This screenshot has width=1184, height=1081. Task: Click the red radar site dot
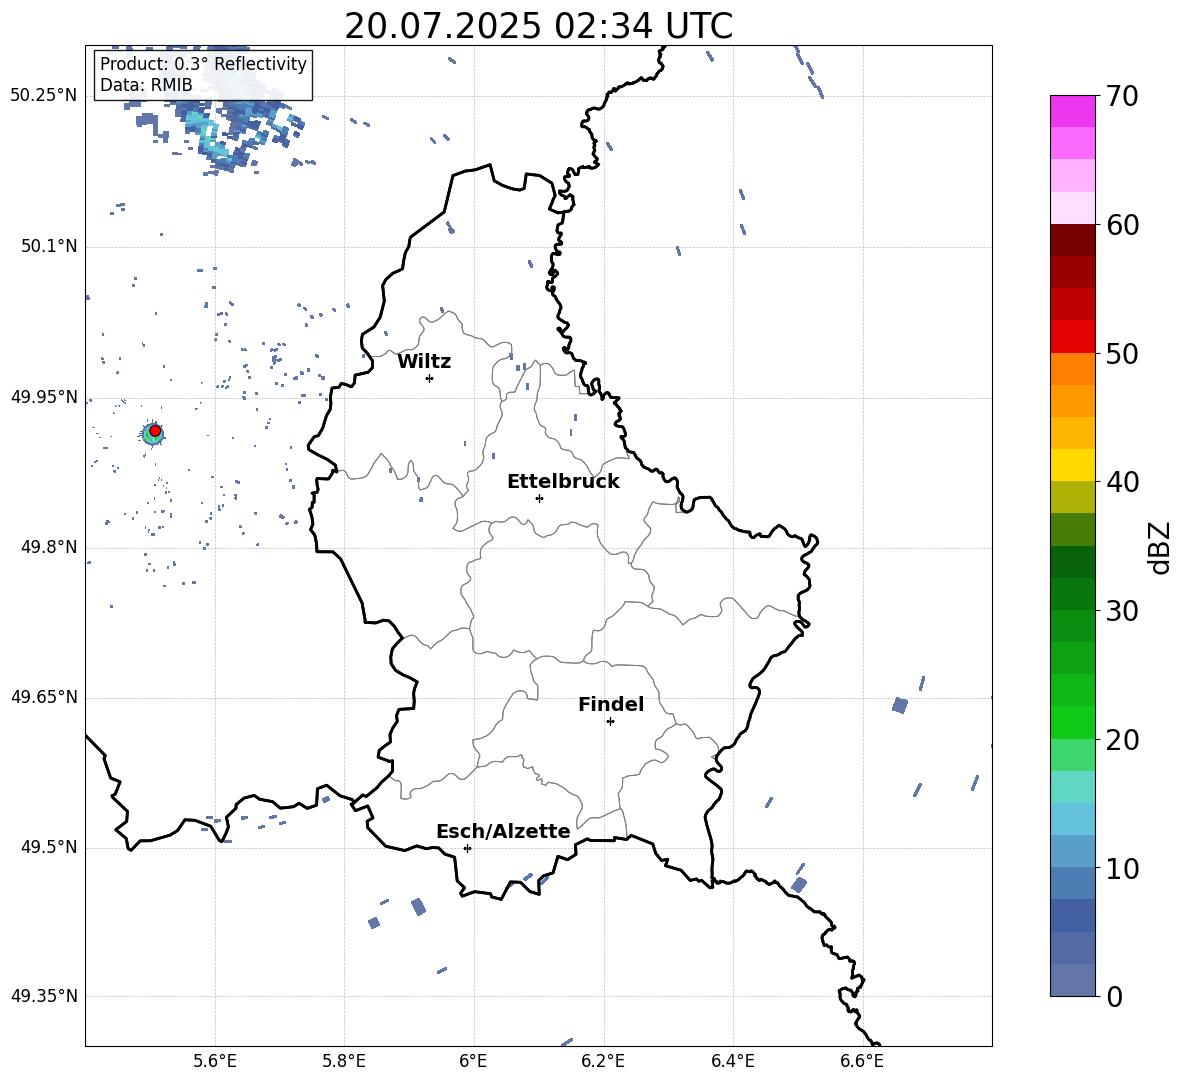point(155,431)
